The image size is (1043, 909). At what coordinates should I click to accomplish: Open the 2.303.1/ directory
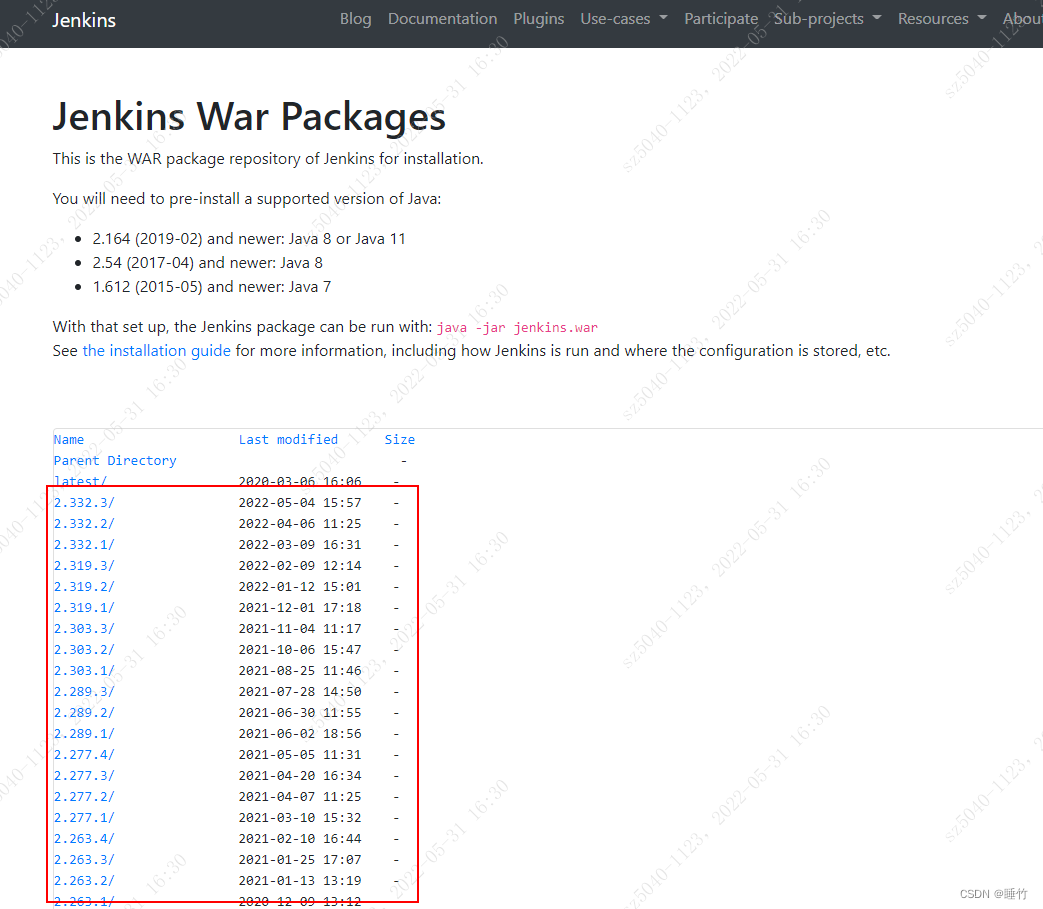(x=84, y=671)
